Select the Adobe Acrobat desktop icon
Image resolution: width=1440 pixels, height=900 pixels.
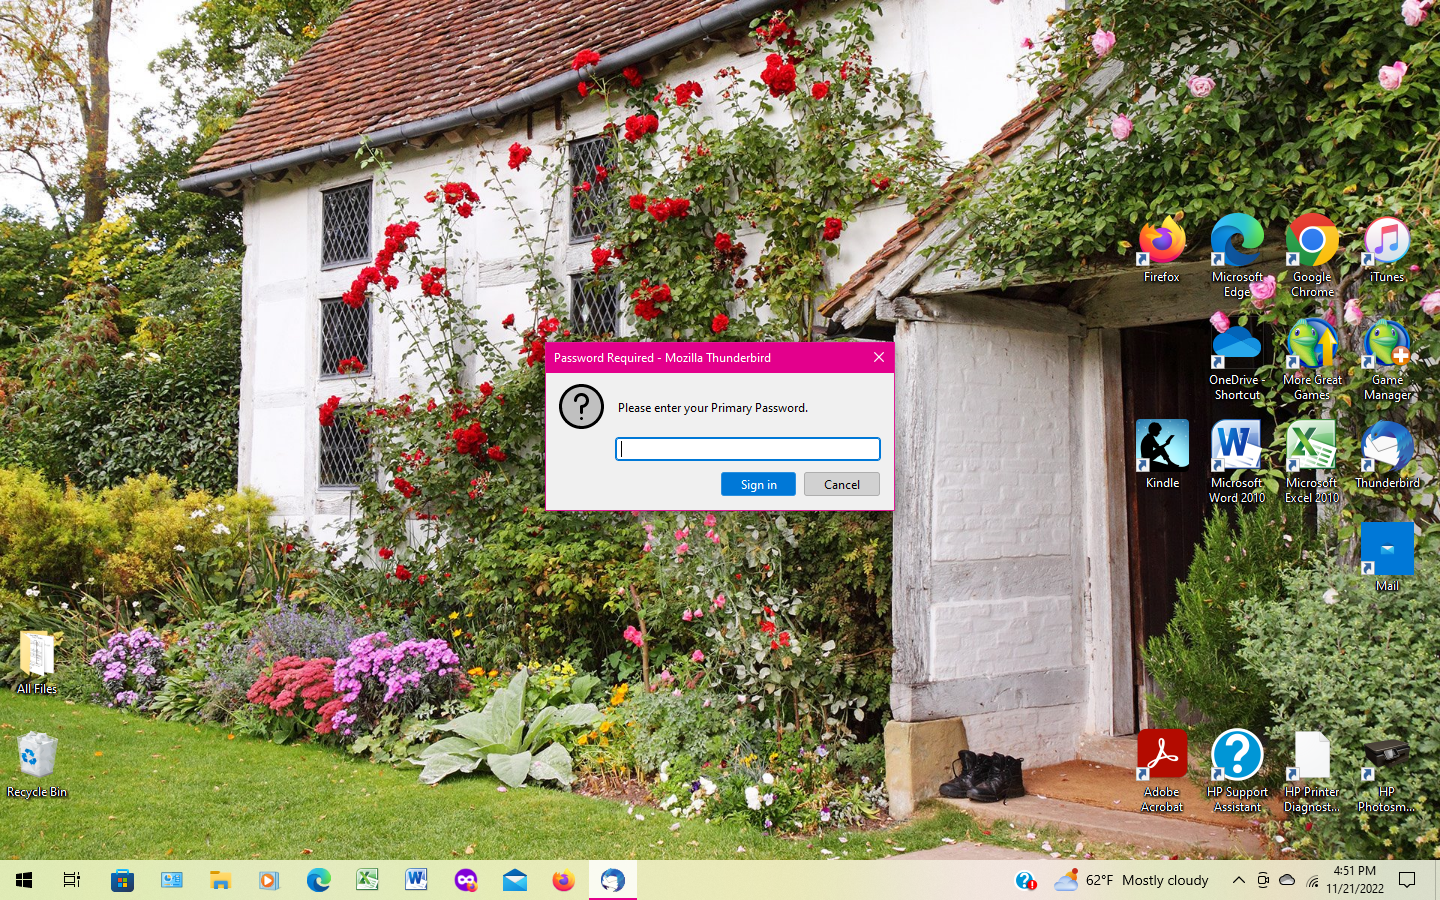(x=1162, y=771)
